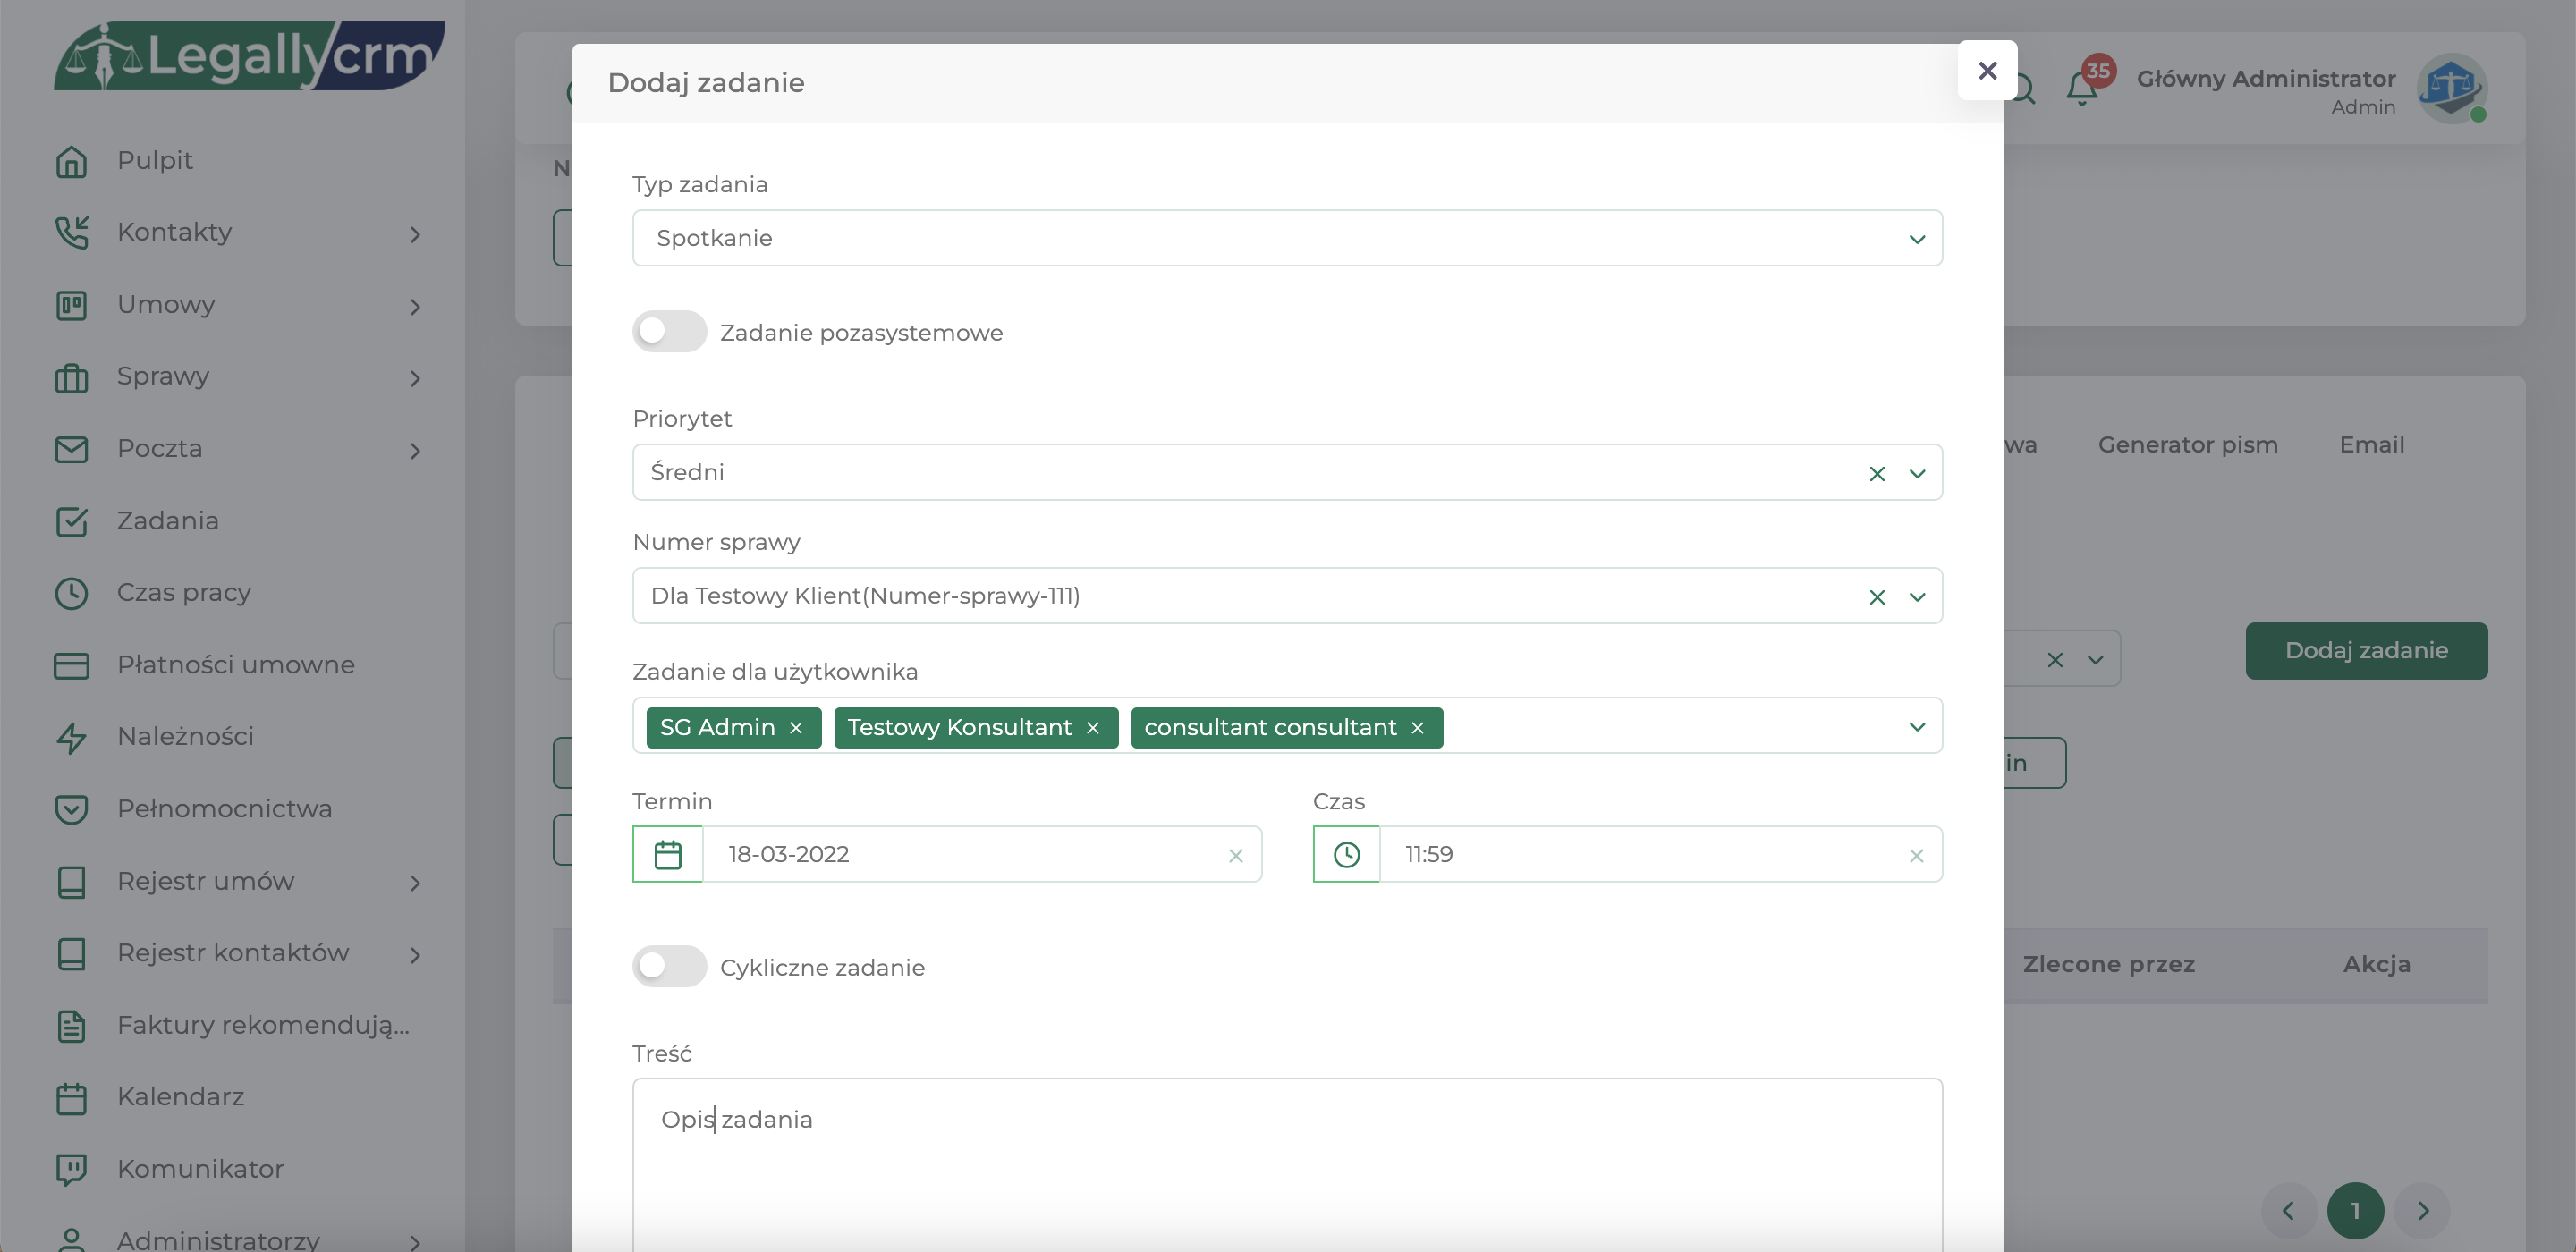Click the green Dodaj zadanie button
Screen dimensions: 2576x1252
click(x=2365, y=651)
